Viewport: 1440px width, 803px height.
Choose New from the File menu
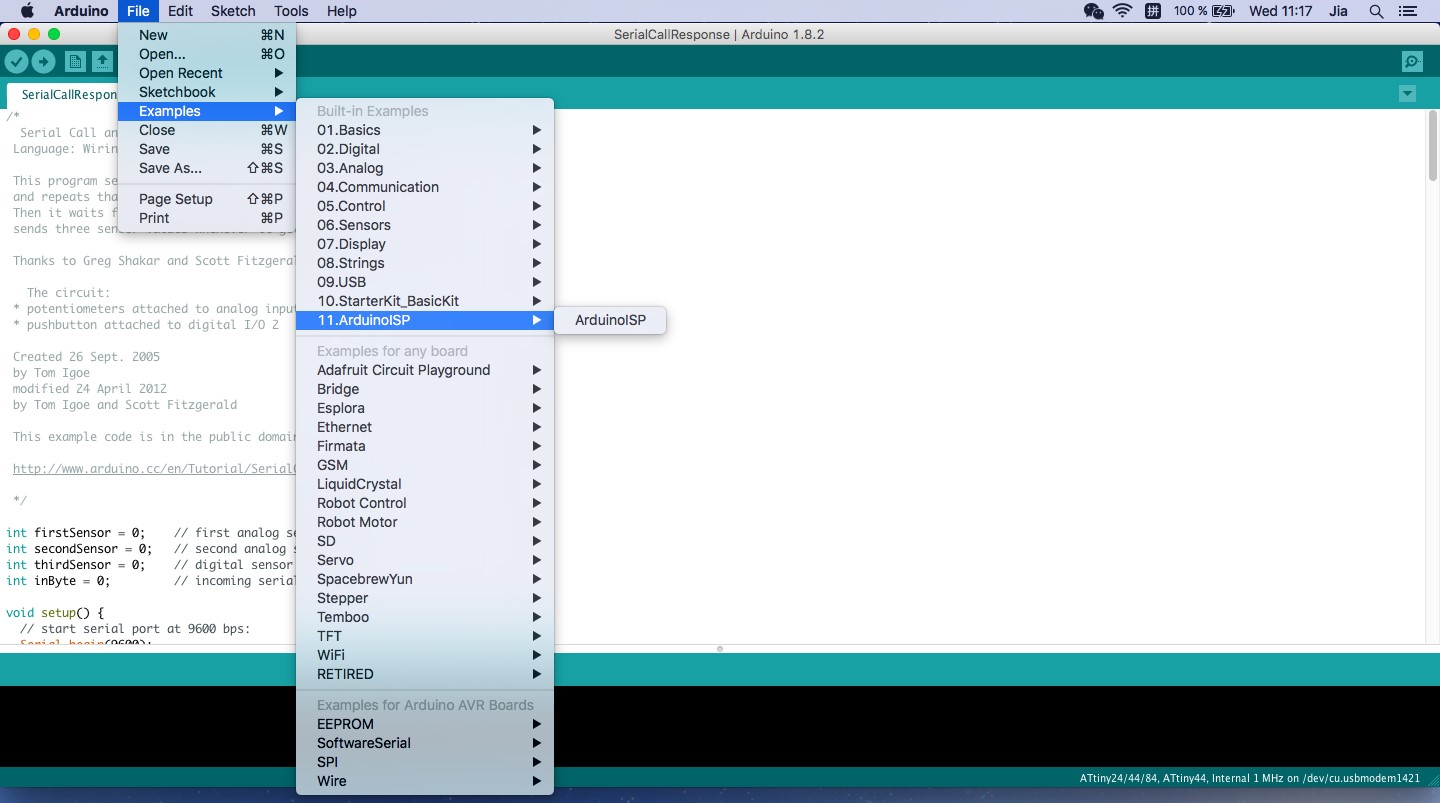207,35
